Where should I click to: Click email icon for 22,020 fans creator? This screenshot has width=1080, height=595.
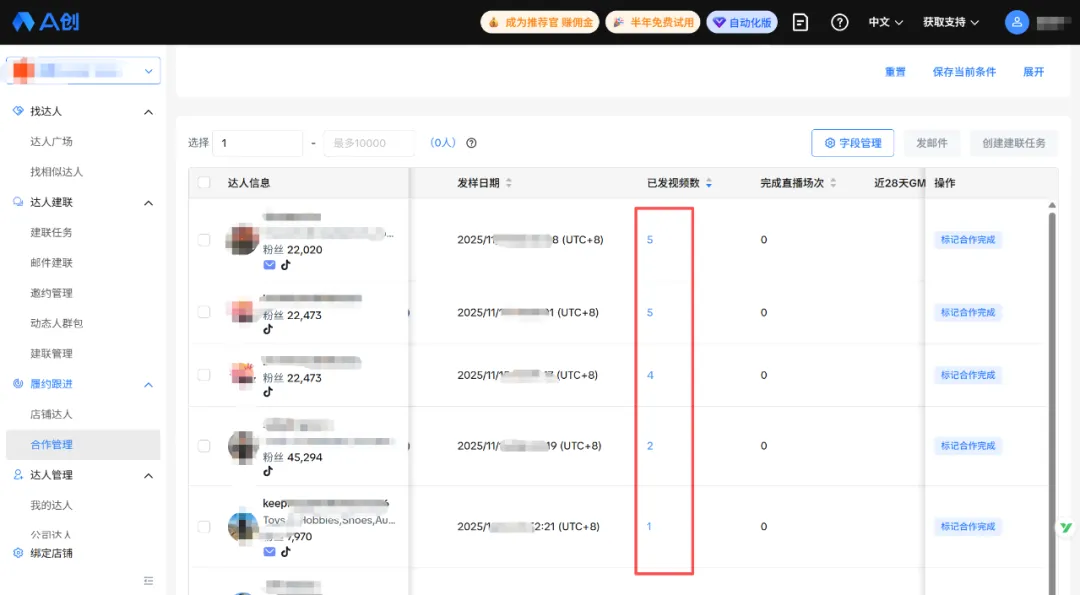(x=269, y=265)
